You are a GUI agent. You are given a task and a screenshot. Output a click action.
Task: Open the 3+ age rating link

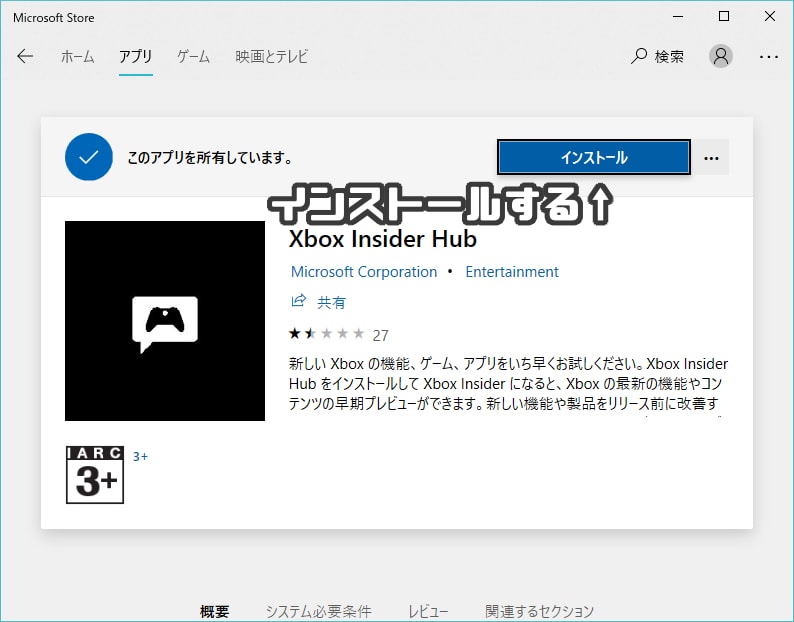140,456
